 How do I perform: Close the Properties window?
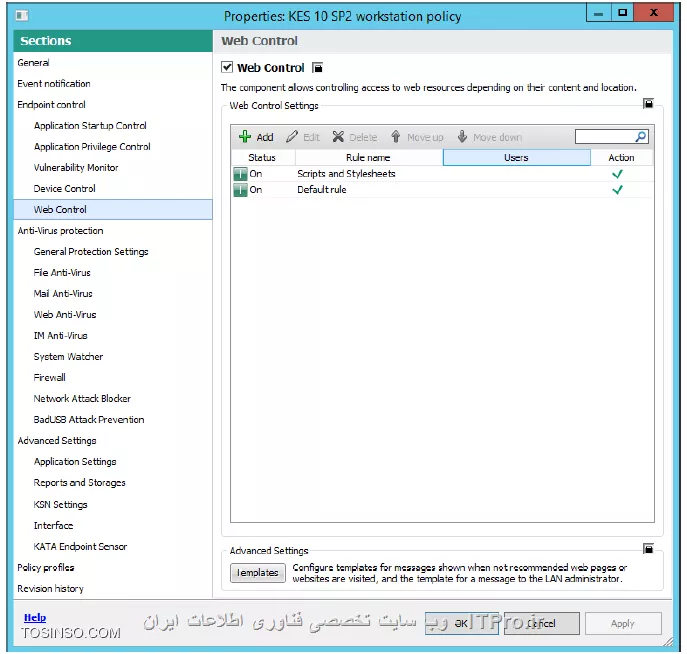click(653, 13)
